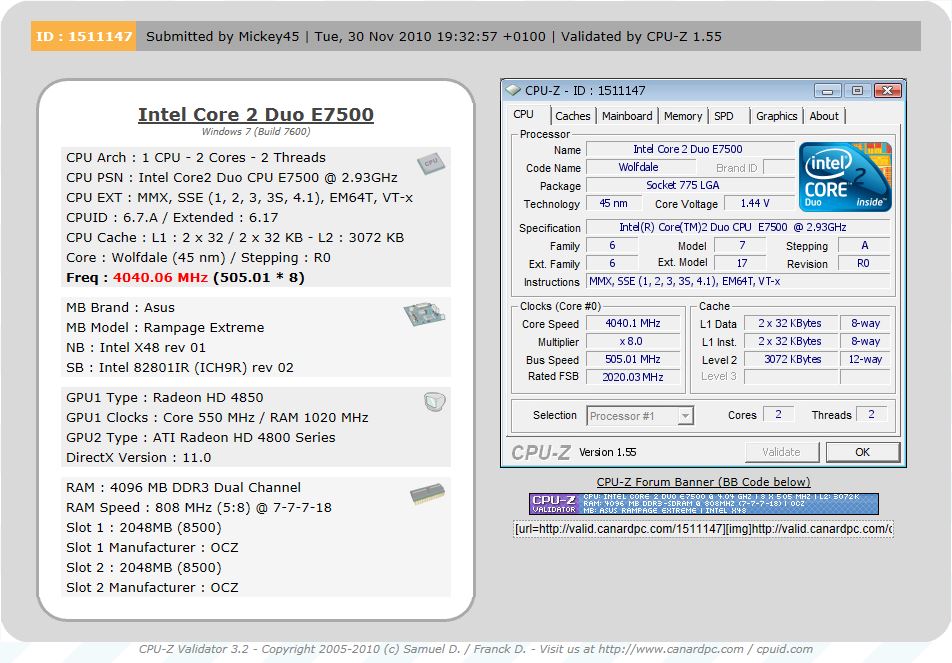Open the Caches tab

pos(573,116)
